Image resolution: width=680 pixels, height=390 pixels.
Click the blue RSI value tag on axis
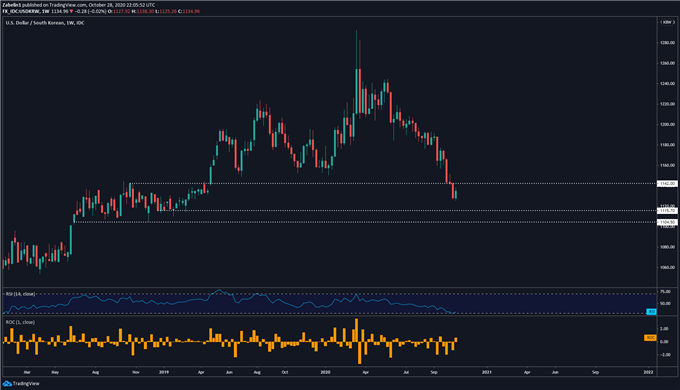point(651,311)
